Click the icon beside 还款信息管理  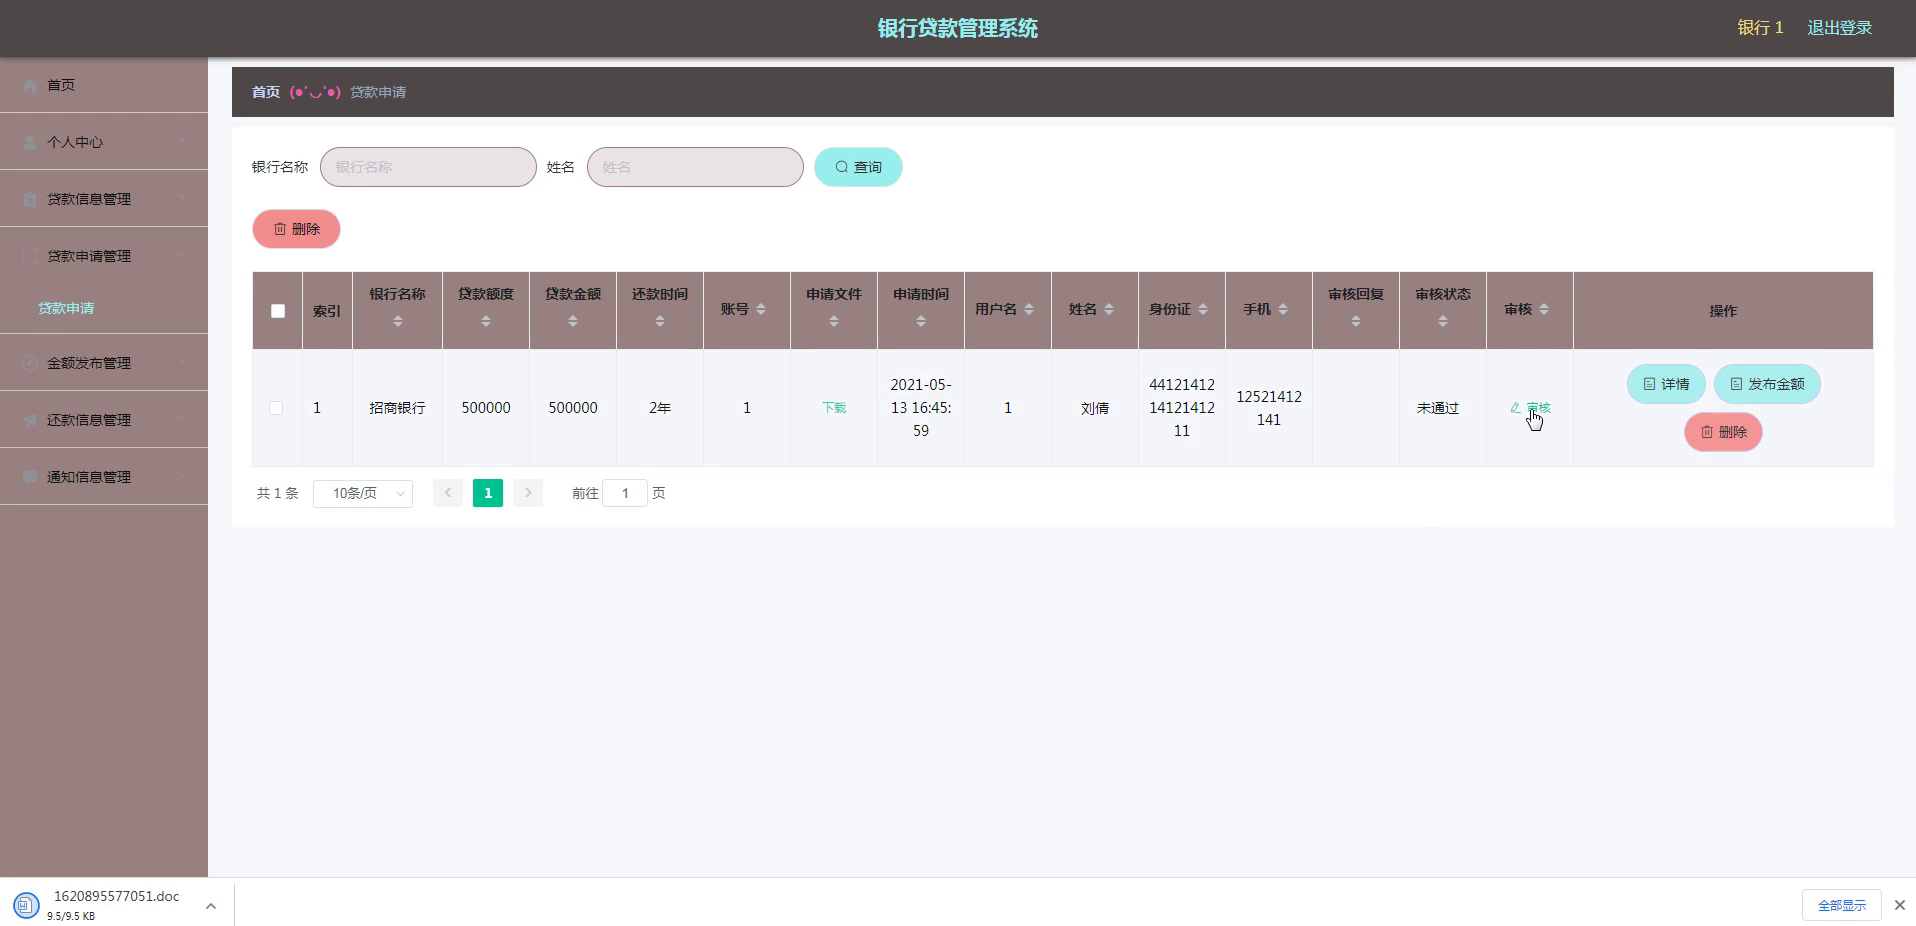30,421
